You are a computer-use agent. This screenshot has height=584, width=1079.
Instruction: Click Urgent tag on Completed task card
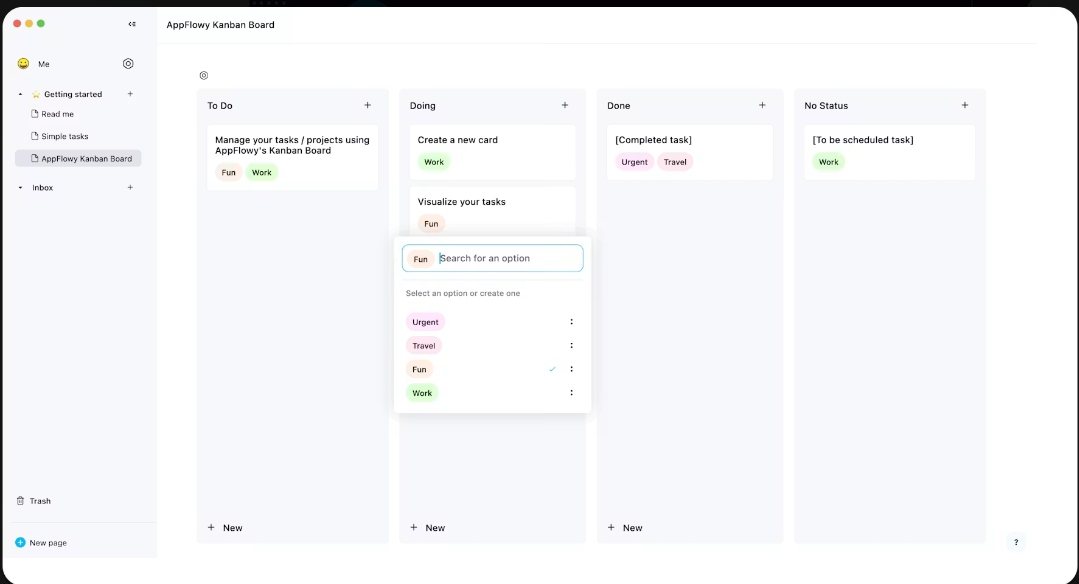634,162
